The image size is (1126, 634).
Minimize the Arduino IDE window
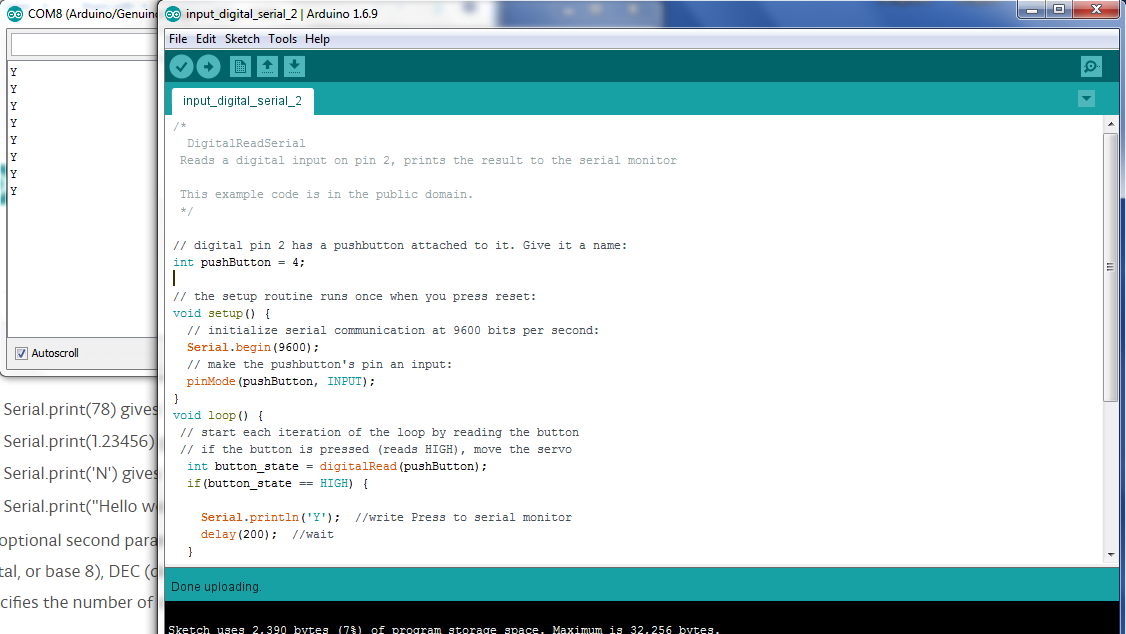tap(1032, 10)
